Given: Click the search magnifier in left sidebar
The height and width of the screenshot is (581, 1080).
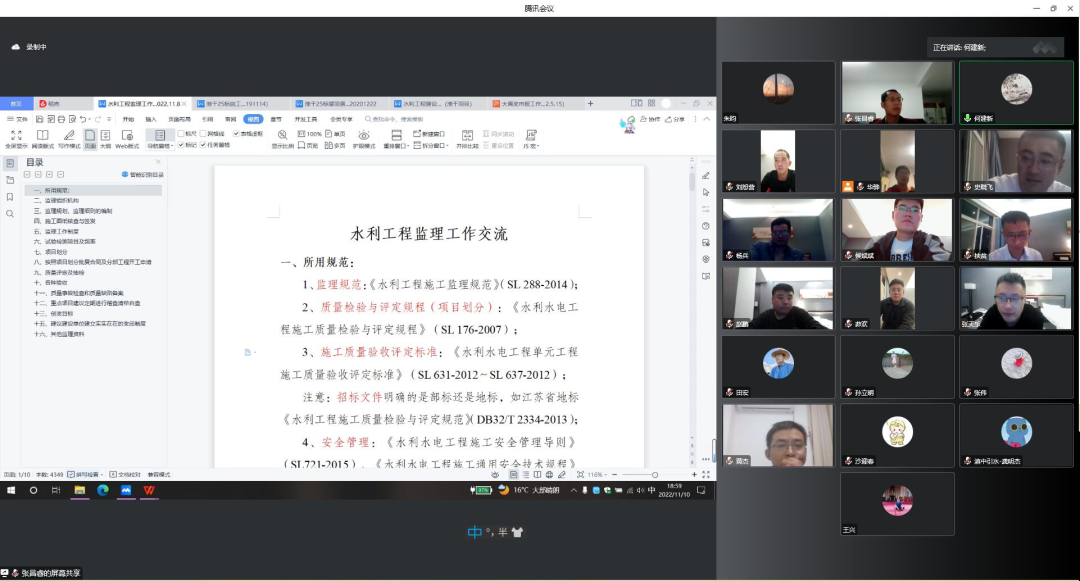Looking at the screenshot, I should pyautogui.click(x=10, y=214).
